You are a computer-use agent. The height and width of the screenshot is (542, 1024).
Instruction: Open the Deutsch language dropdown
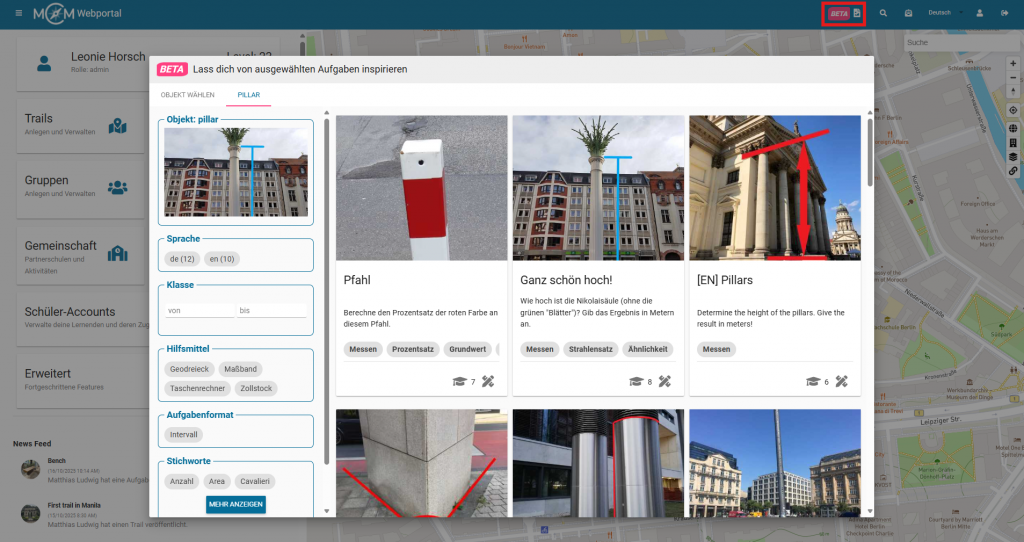[x=944, y=13]
